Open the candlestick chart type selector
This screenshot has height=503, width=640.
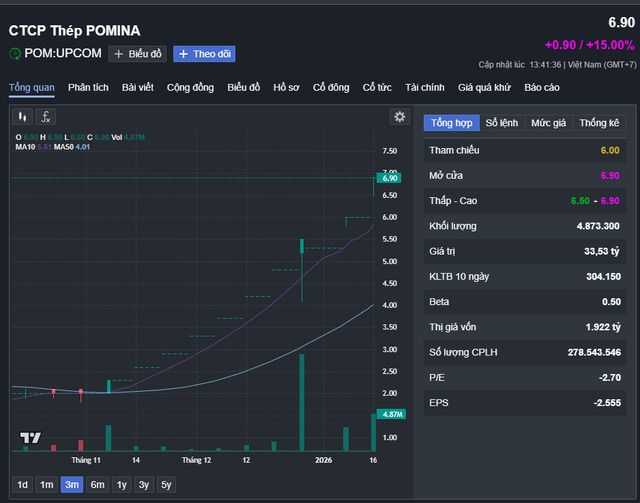tap(22, 117)
